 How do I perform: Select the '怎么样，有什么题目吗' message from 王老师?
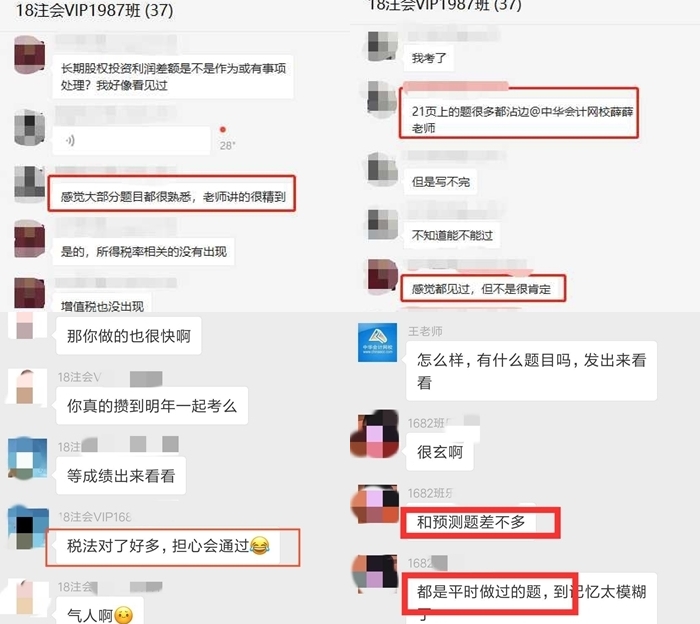point(531,370)
